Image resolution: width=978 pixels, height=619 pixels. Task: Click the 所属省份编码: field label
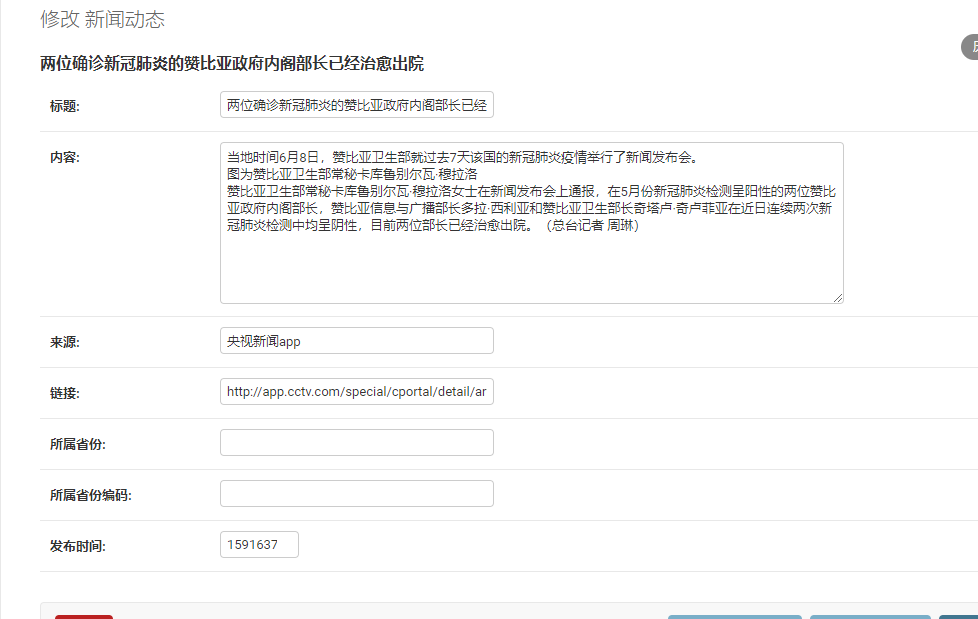pos(91,495)
